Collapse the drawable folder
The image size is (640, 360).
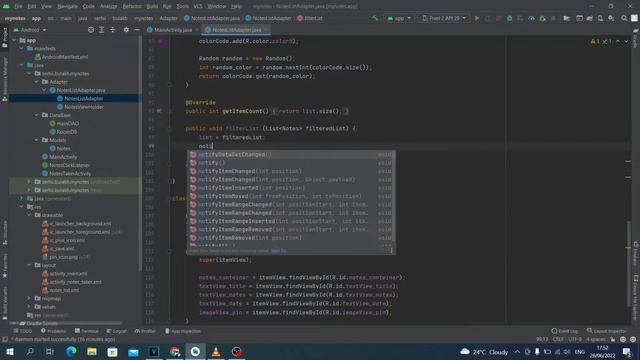29,215
